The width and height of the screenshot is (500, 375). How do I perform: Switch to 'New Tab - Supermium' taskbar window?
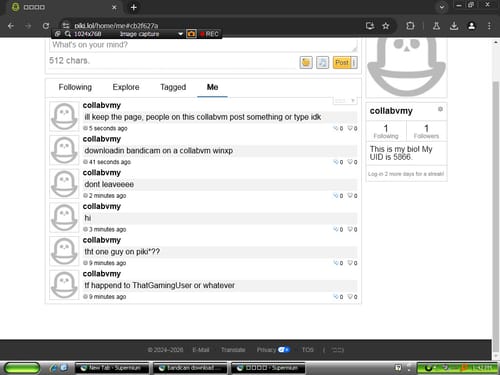point(112,368)
